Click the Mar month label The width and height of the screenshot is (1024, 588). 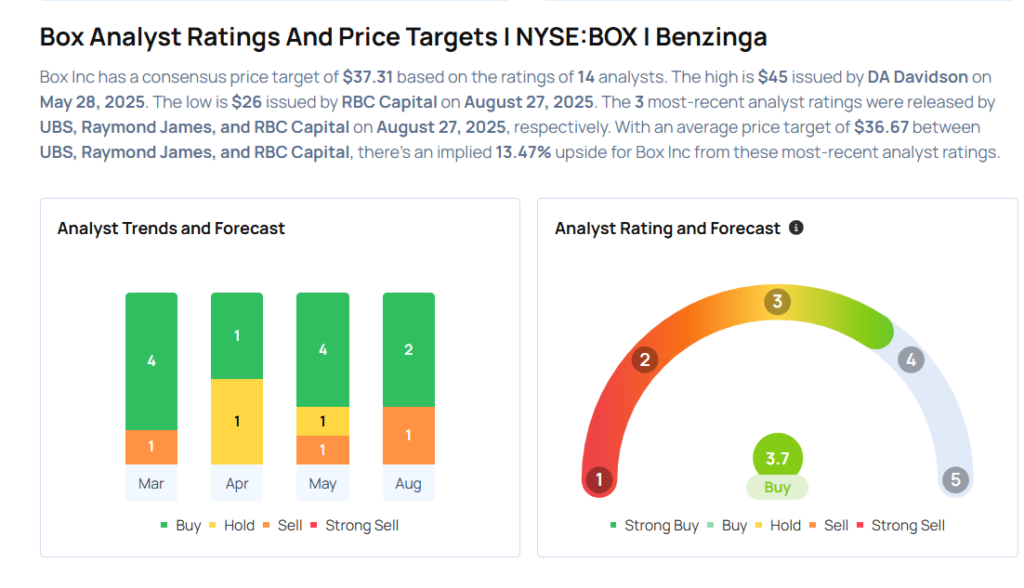(x=151, y=484)
